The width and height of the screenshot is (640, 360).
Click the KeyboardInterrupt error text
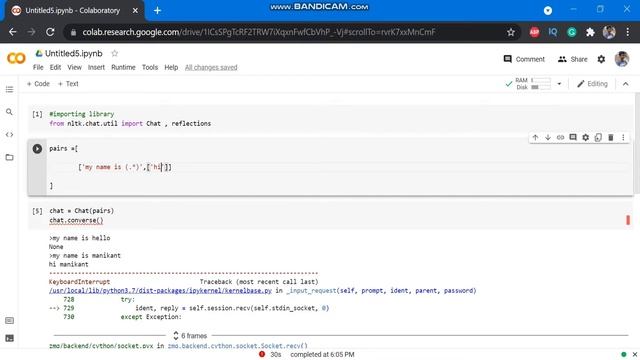[79, 282]
